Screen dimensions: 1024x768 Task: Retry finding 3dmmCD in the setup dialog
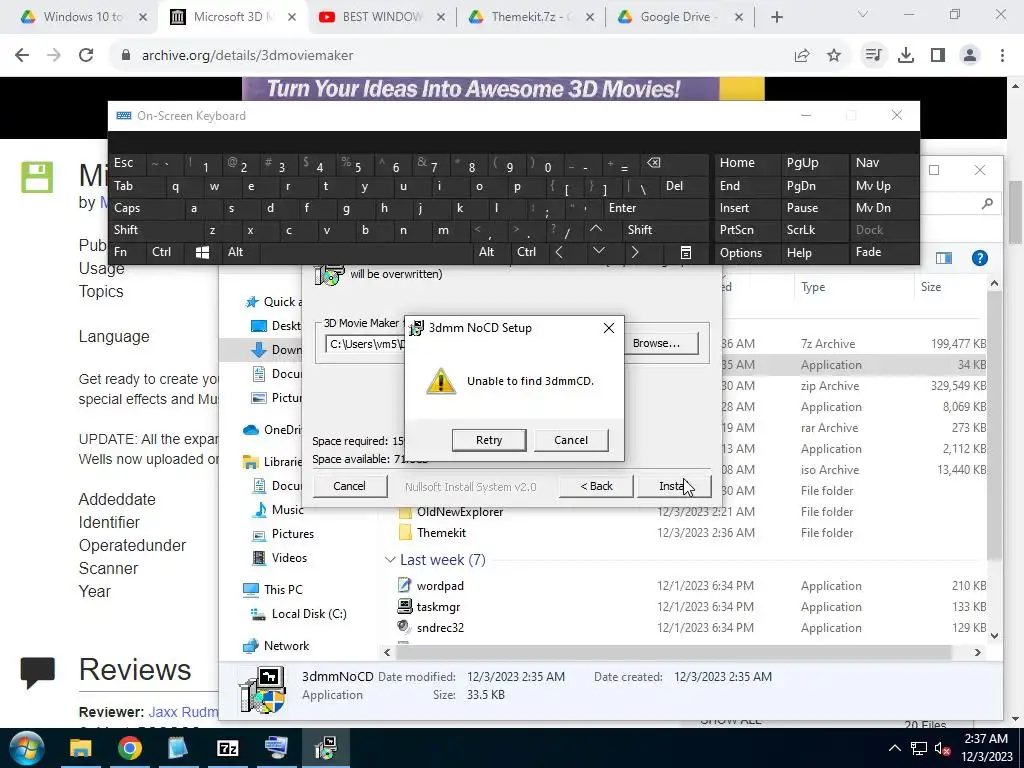pyautogui.click(x=488, y=440)
